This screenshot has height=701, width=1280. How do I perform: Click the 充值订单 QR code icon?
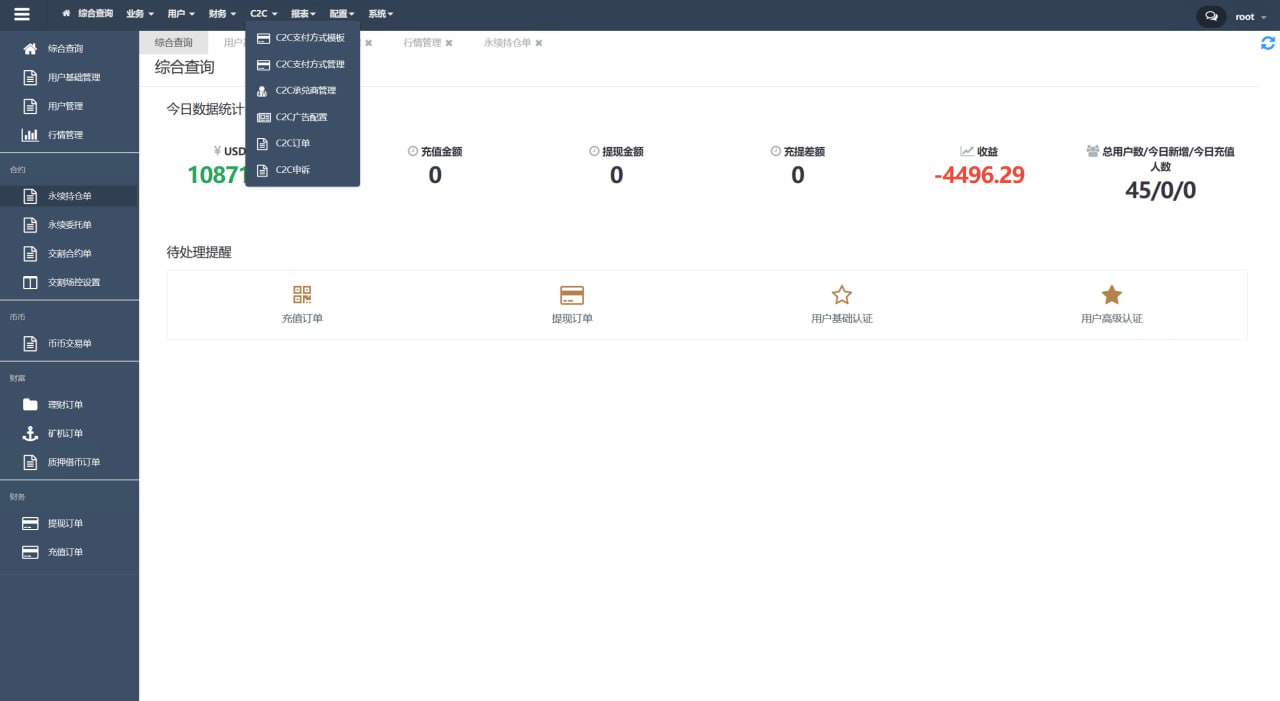coord(302,294)
